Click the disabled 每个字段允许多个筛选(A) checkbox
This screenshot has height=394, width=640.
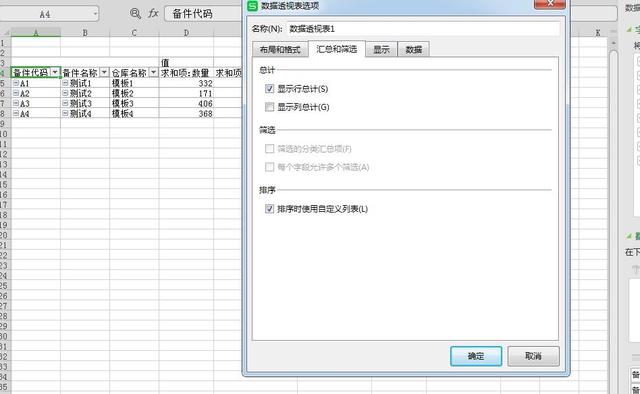pyautogui.click(x=269, y=167)
